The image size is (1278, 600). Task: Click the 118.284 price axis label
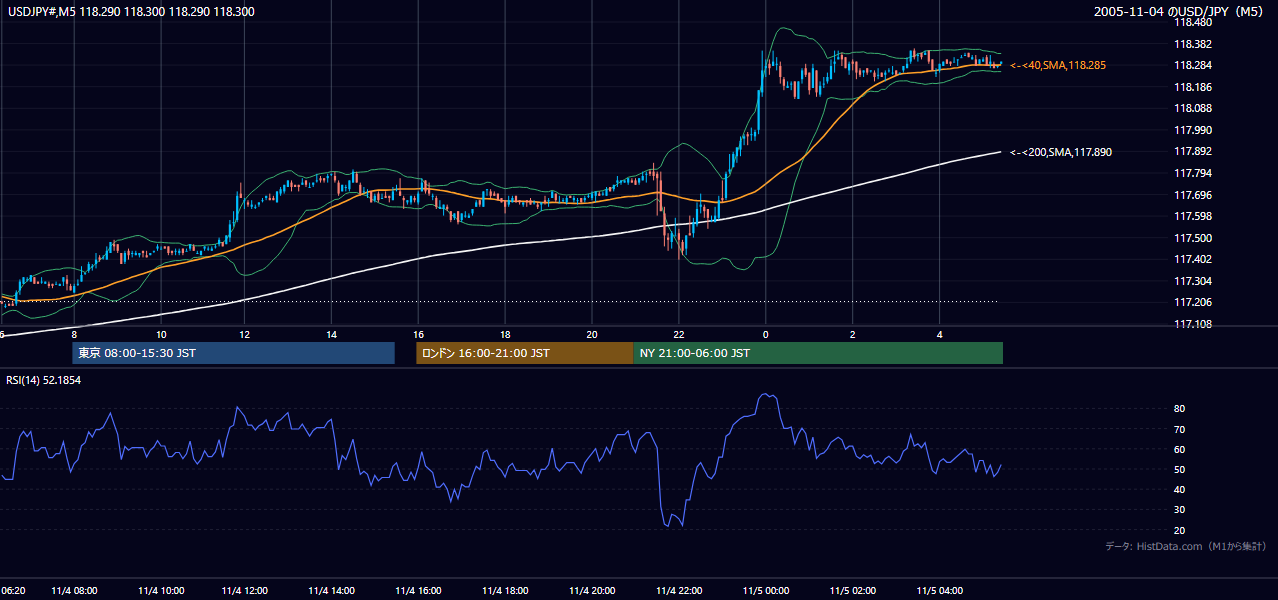(x=1192, y=65)
